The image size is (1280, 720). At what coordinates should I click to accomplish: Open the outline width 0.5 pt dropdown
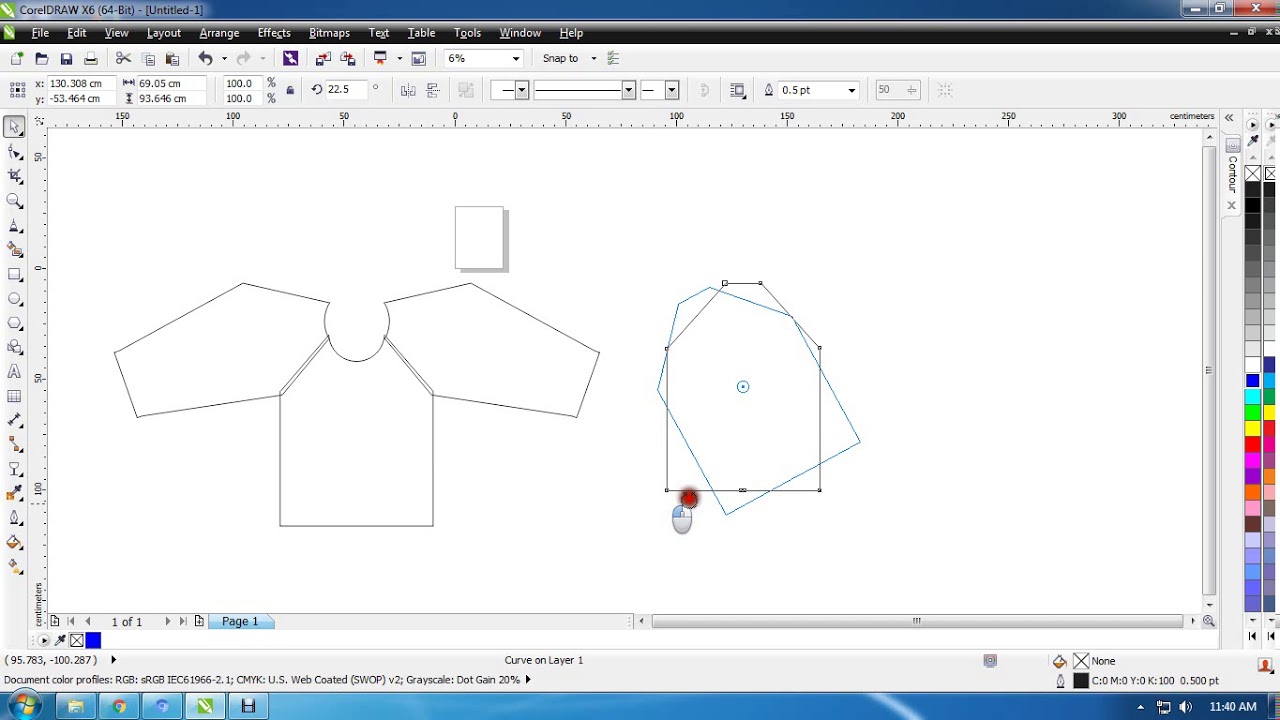(852, 90)
